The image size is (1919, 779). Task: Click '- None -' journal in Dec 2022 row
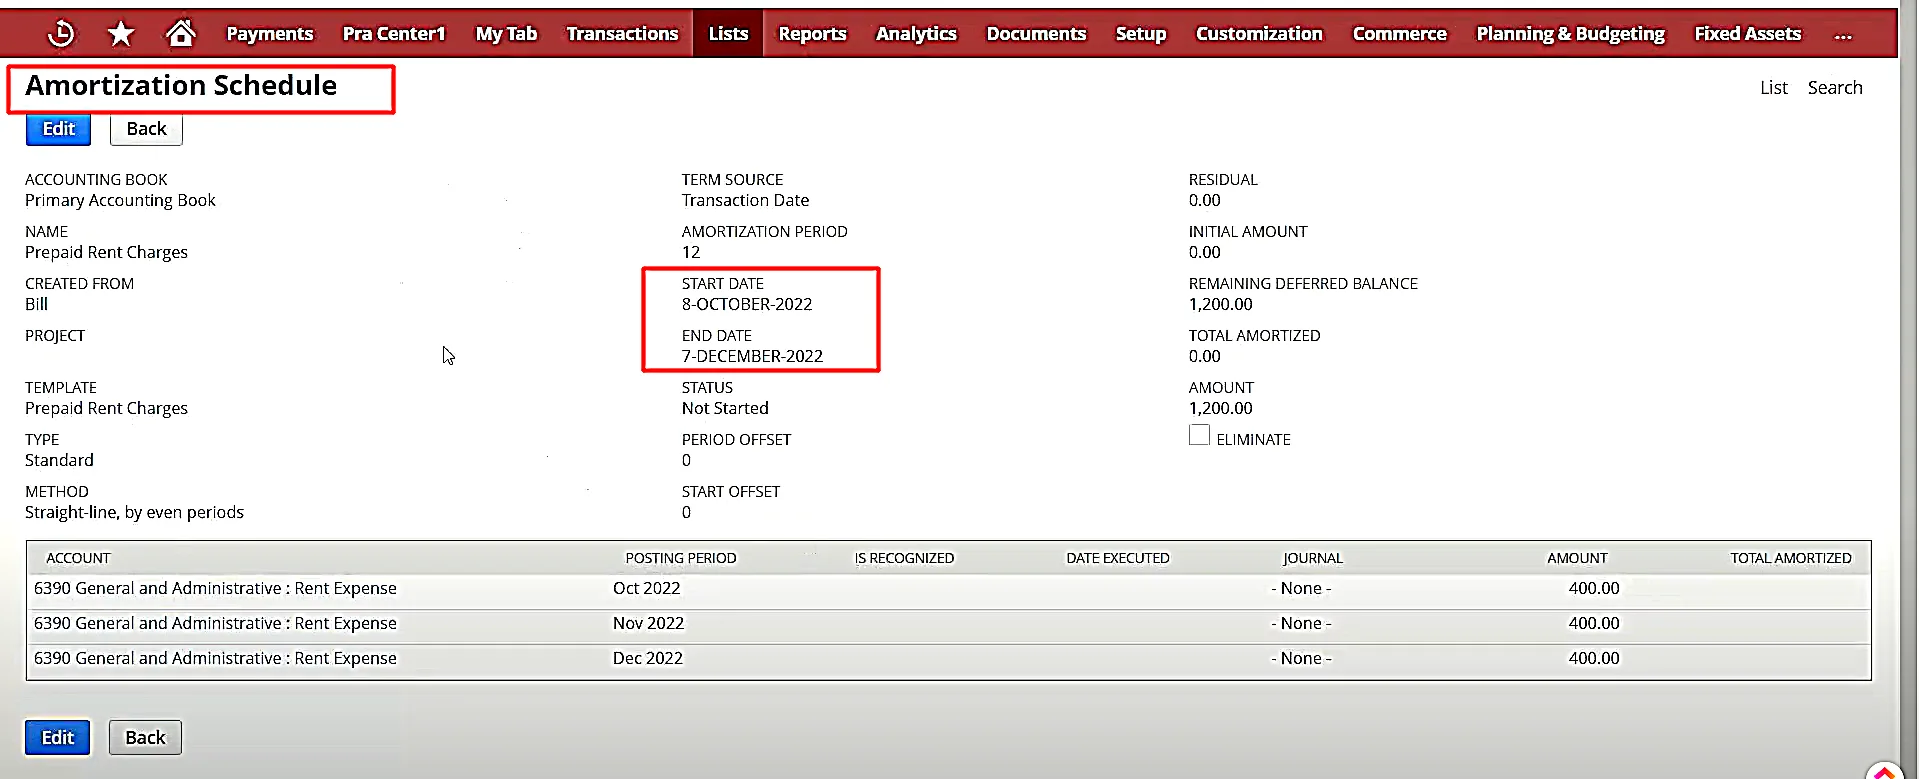[1301, 659]
